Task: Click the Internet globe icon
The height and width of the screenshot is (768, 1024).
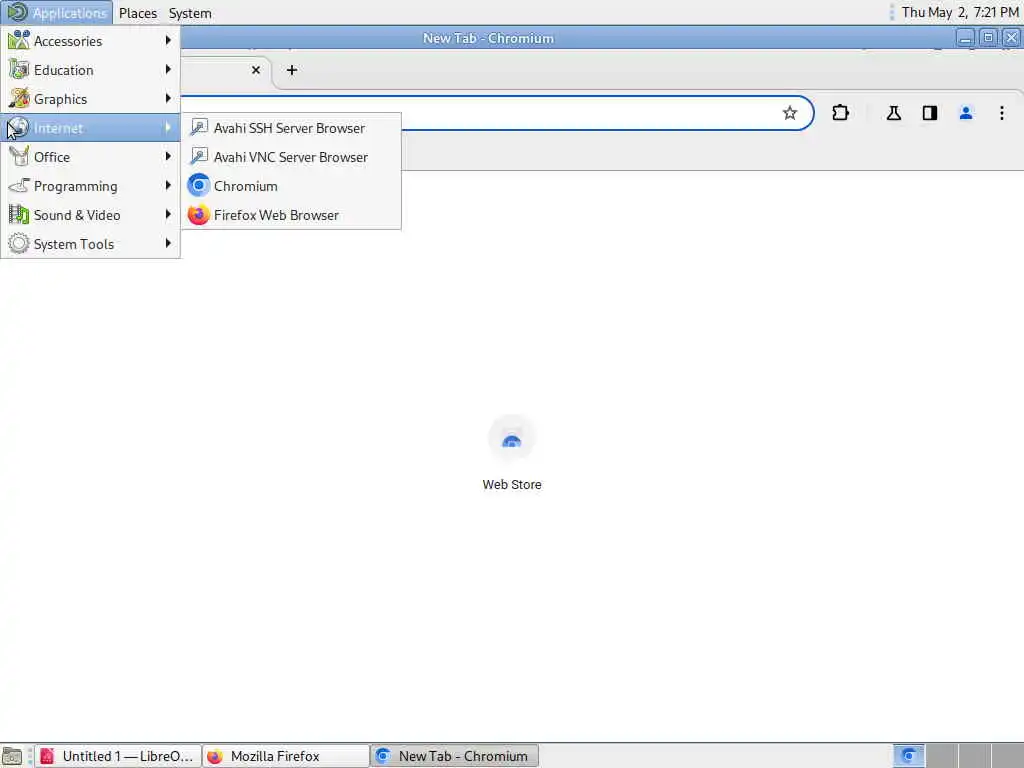Action: point(18,127)
